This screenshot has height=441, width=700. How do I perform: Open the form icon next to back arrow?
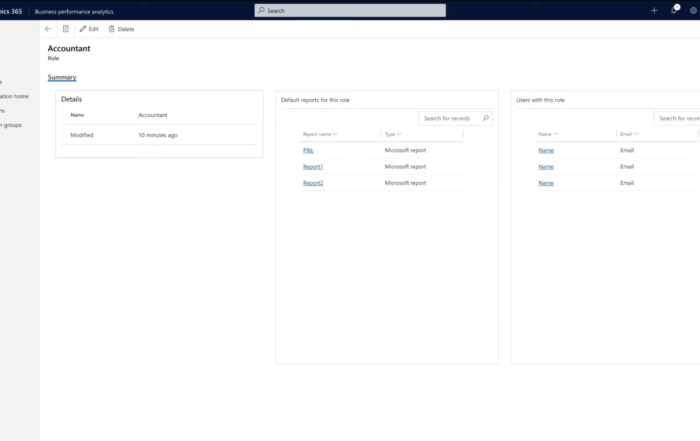[x=66, y=29]
